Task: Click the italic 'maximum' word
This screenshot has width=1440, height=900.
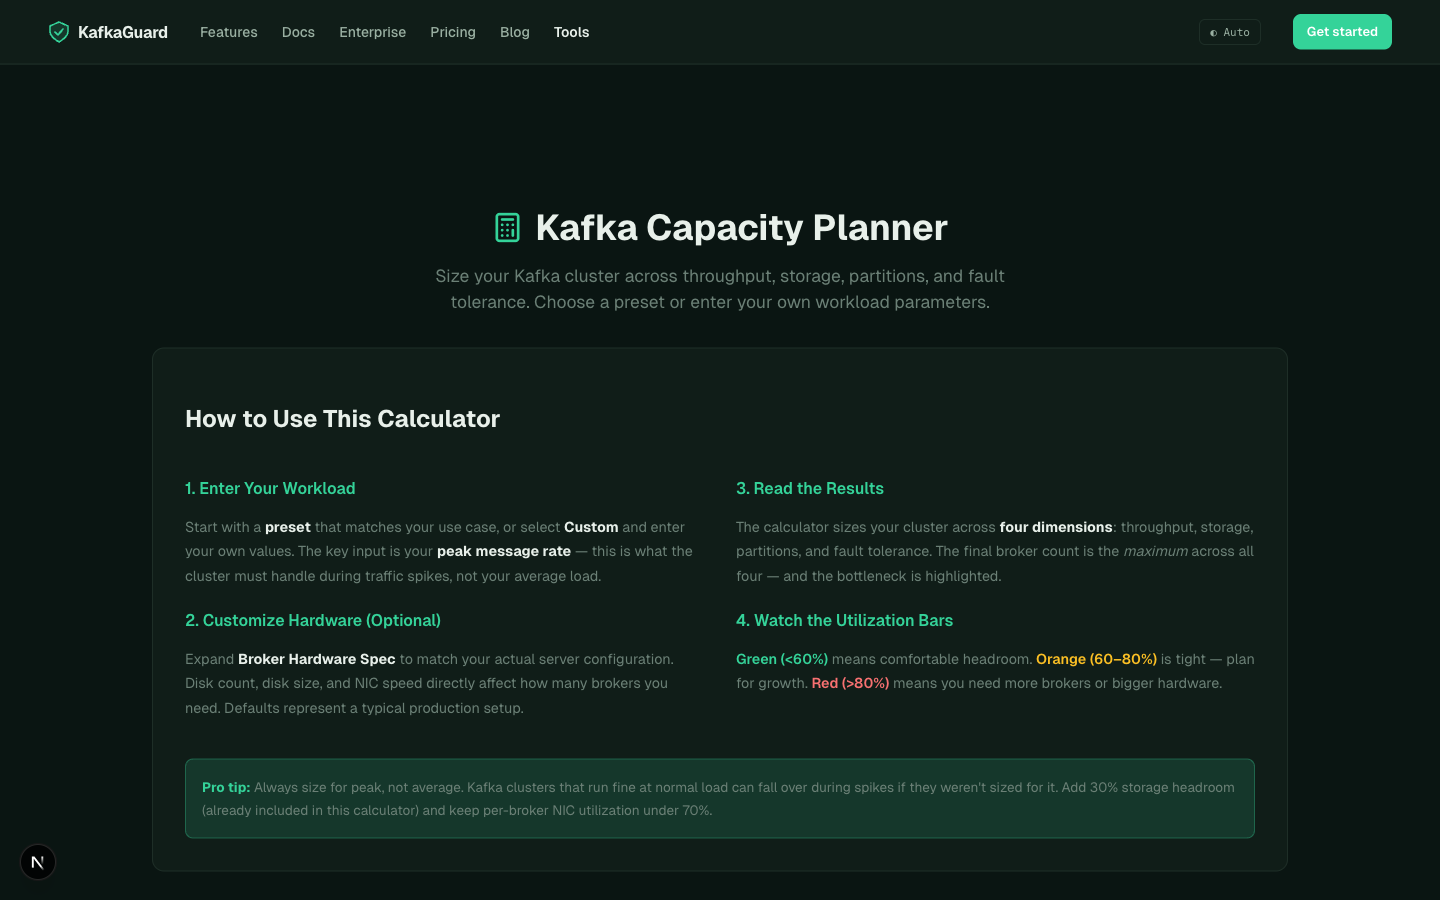Action: 1155,551
